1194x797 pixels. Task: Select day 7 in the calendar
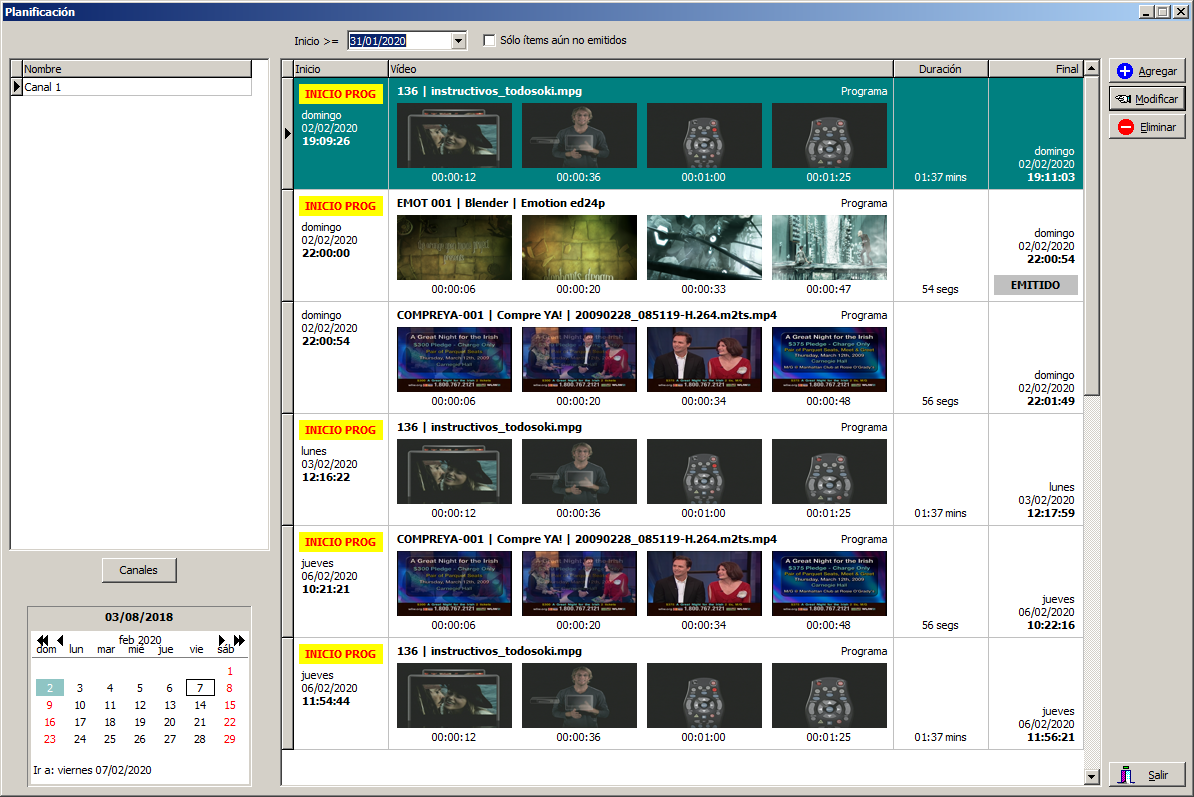pos(200,688)
